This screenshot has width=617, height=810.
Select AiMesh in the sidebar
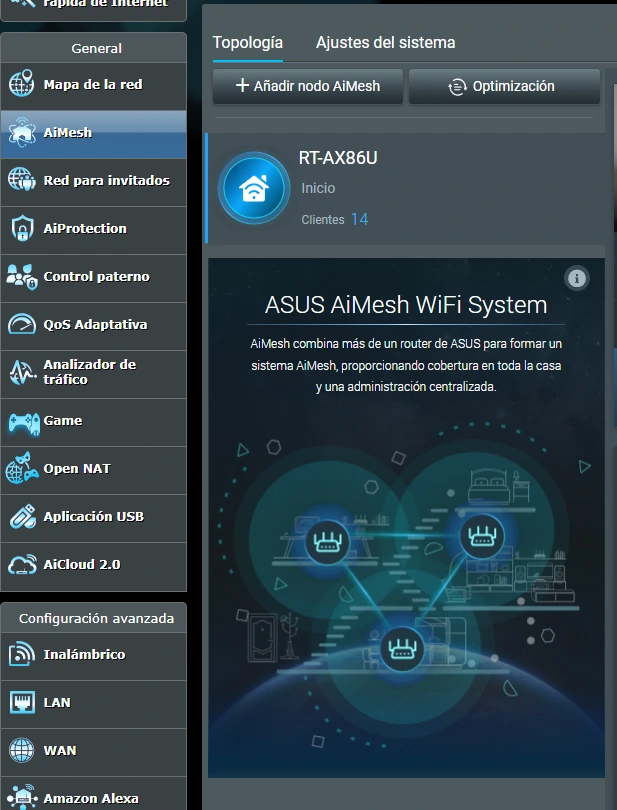pyautogui.click(x=94, y=134)
